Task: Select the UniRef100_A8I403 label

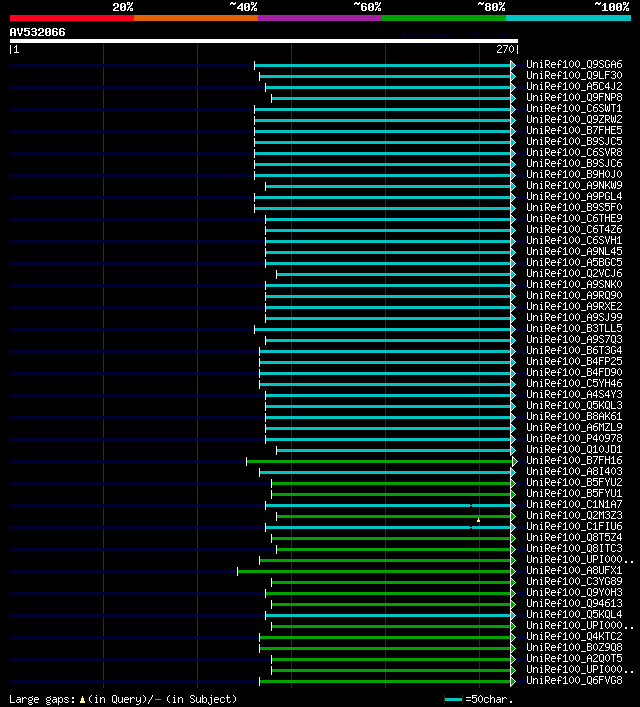Action: pyautogui.click(x=574, y=471)
